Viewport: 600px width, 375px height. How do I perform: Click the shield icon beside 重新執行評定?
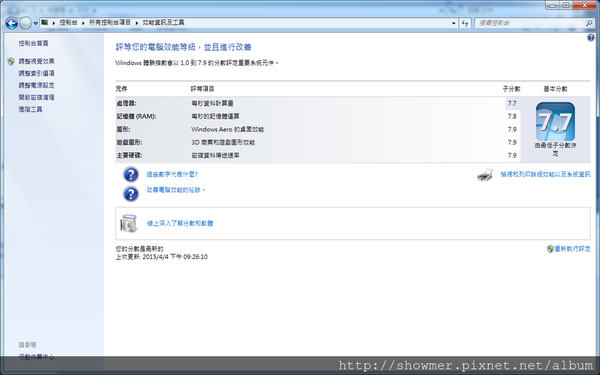click(x=550, y=249)
